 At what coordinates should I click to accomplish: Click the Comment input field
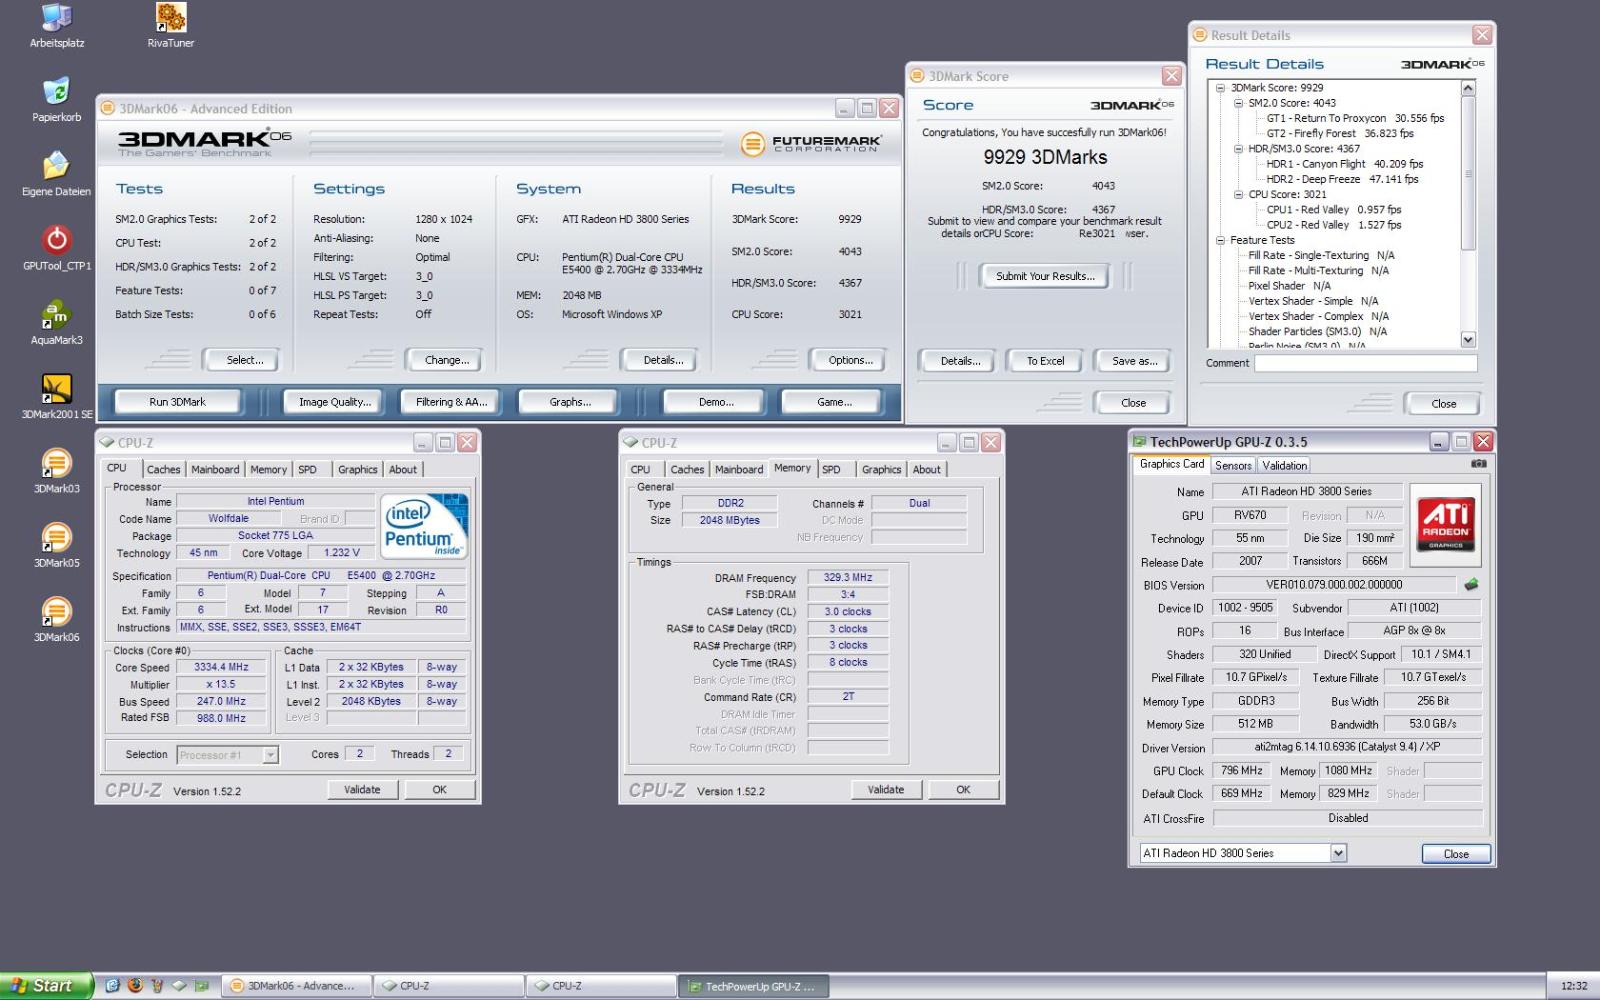pos(1365,363)
